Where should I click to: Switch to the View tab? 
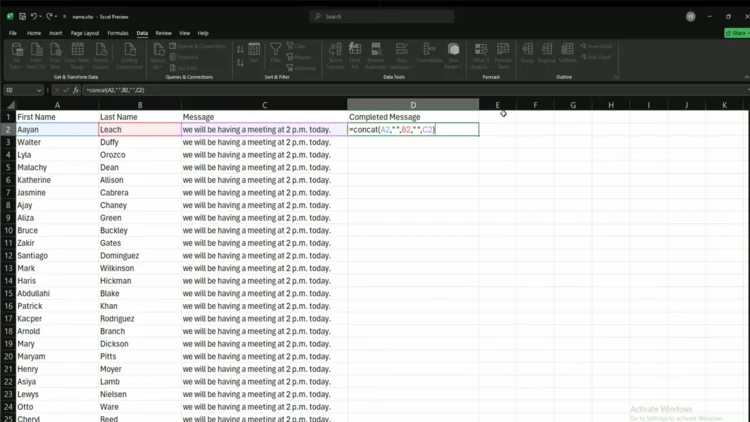click(185, 33)
